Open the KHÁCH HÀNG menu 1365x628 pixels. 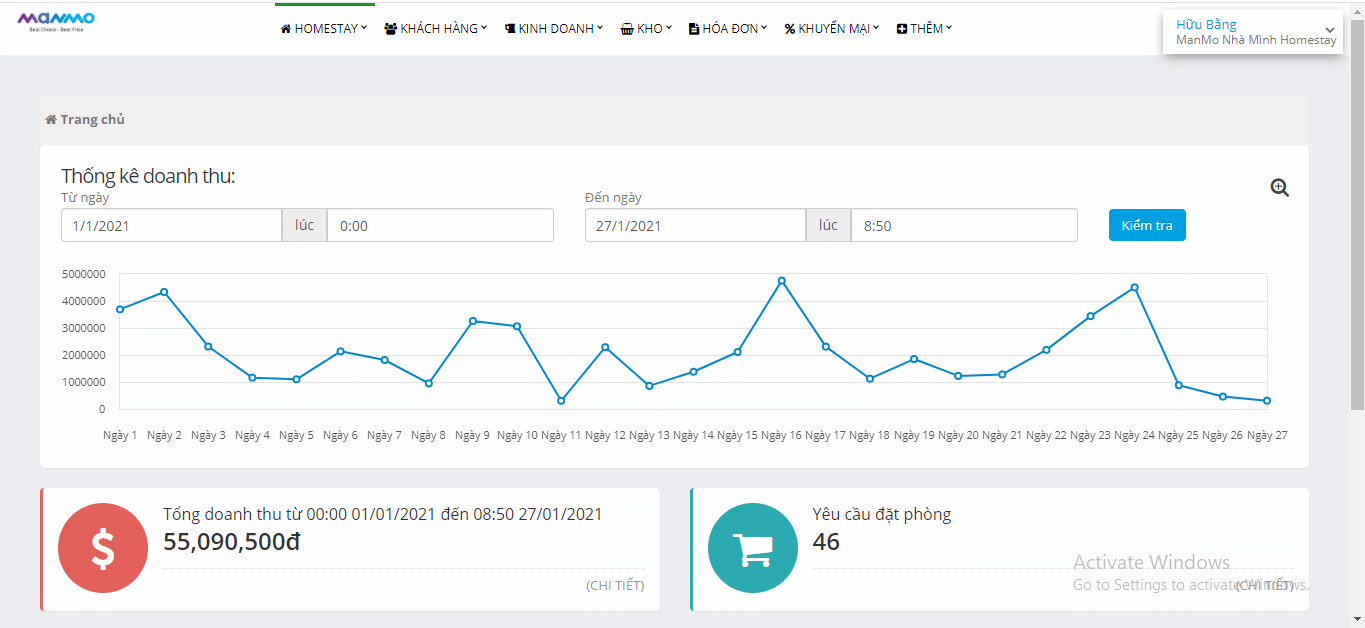click(435, 29)
